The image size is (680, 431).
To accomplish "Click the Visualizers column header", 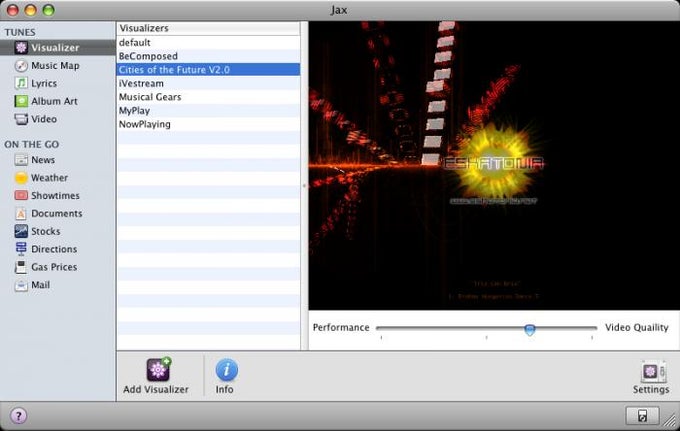I will click(x=208, y=28).
